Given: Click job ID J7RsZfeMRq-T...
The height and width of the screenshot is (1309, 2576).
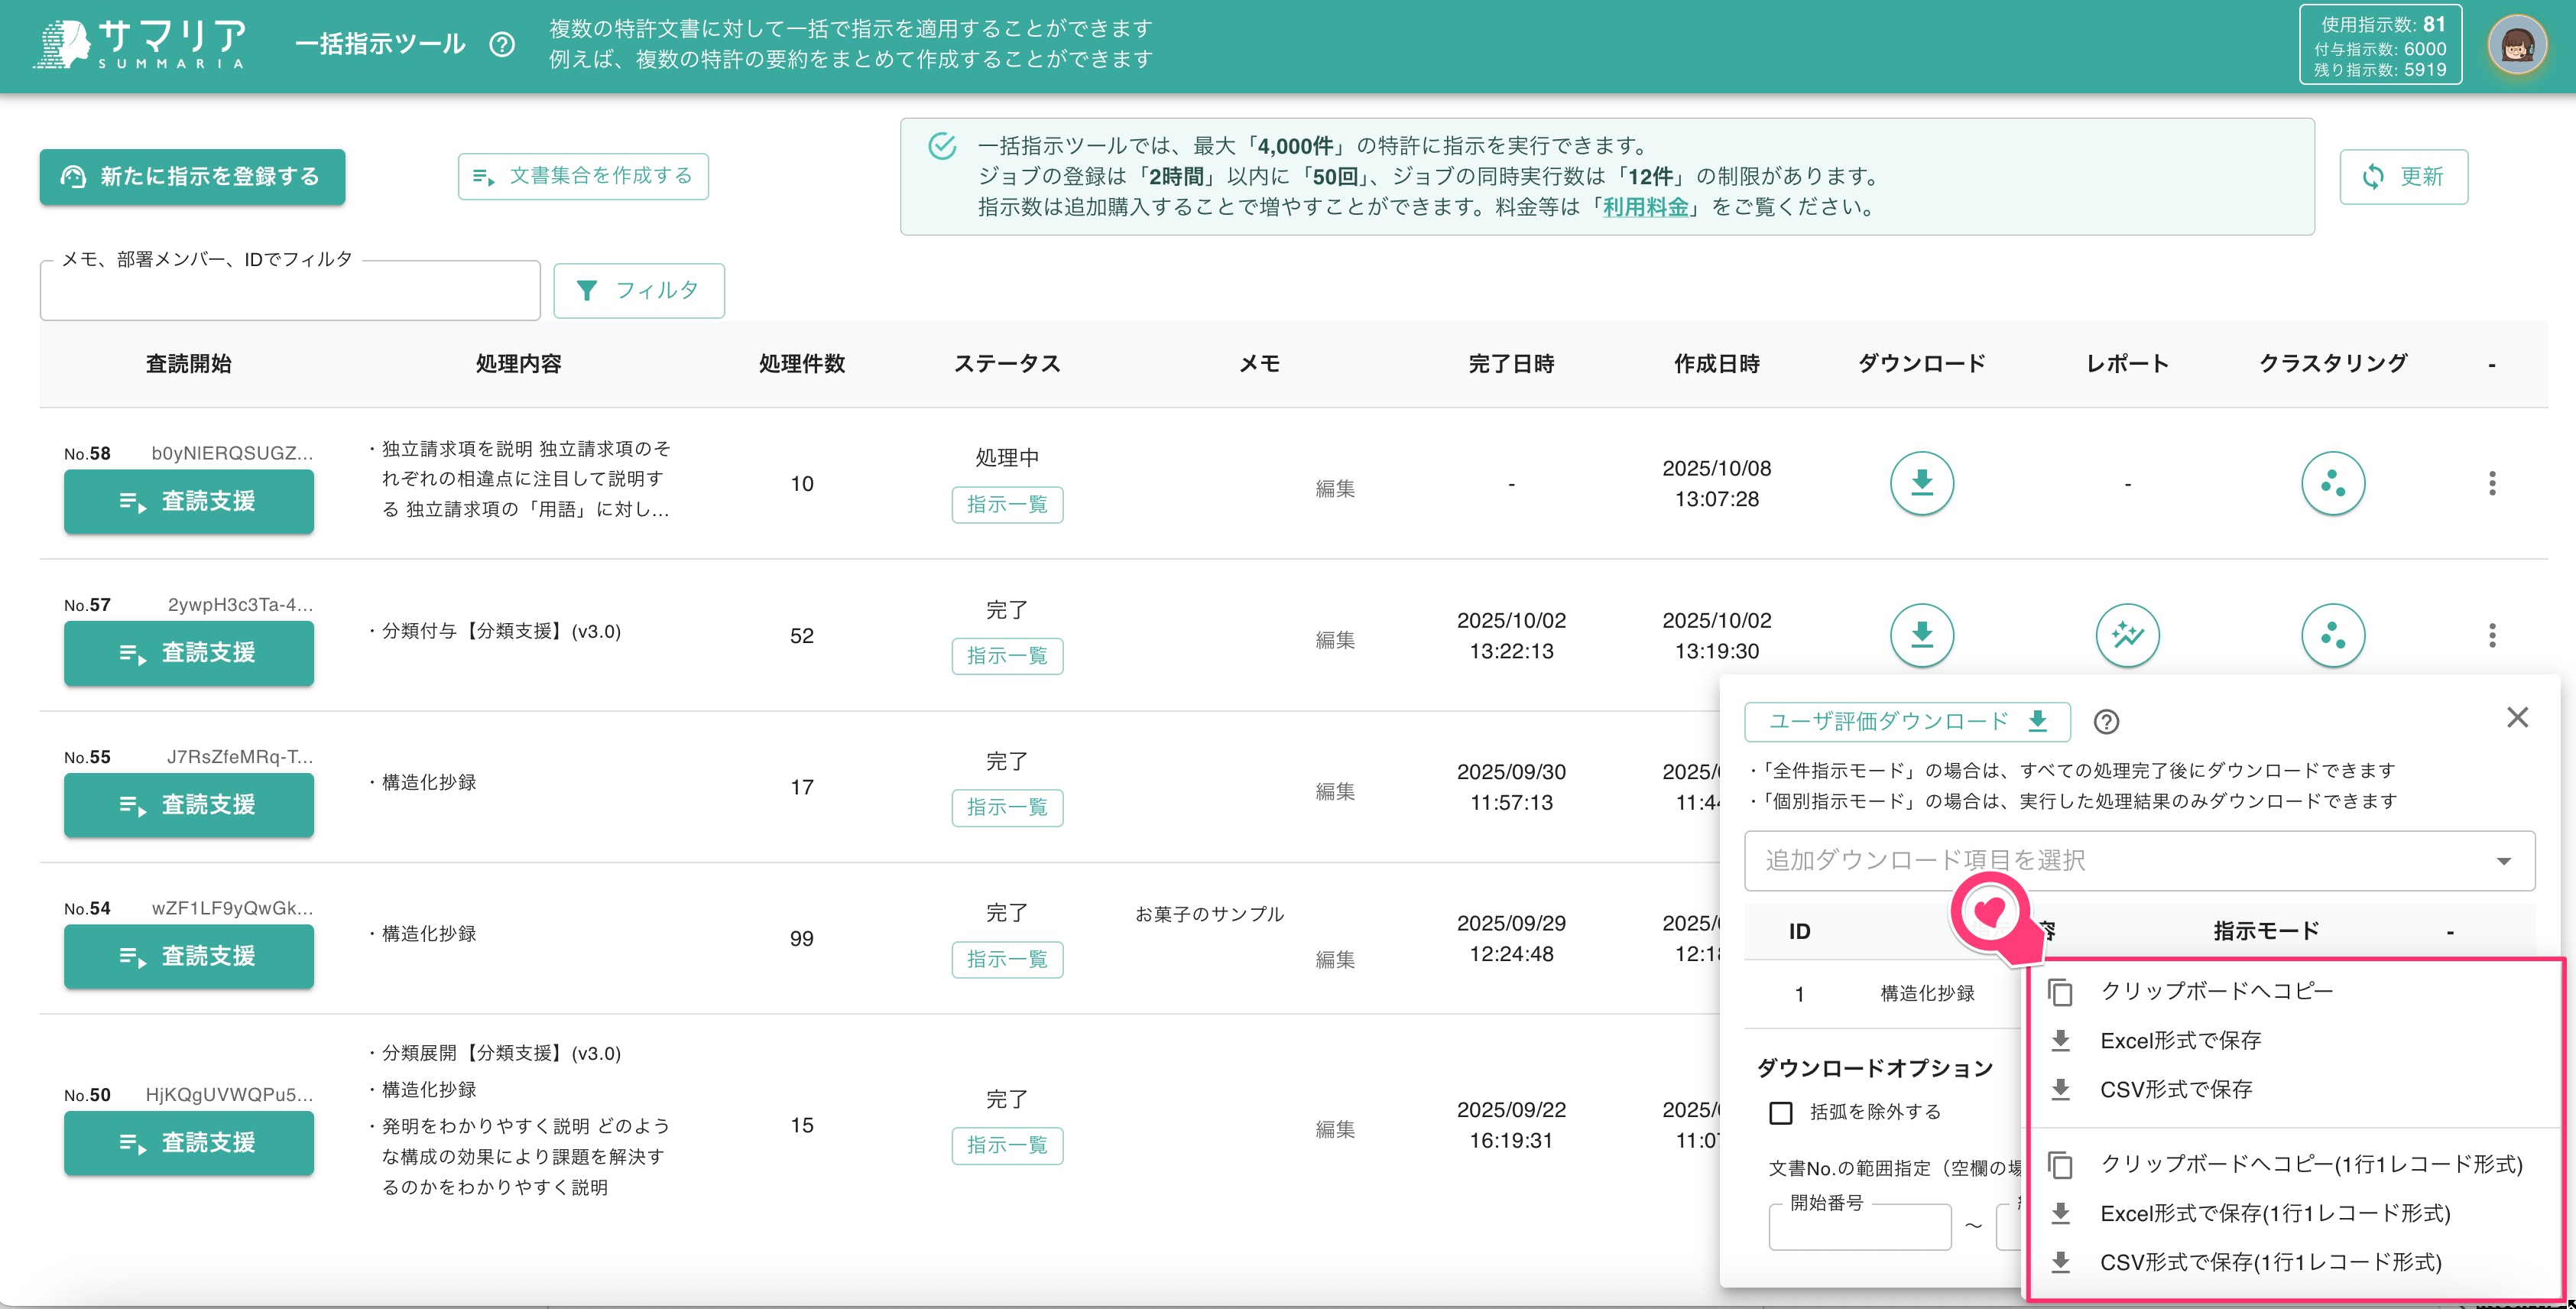Looking at the screenshot, I should pyautogui.click(x=240, y=757).
